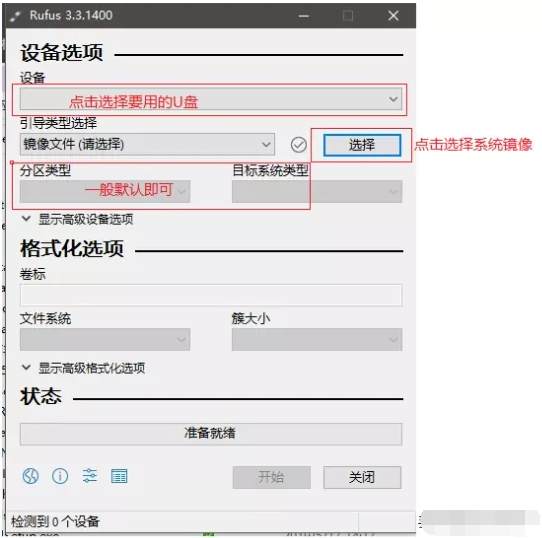Open the 目标系统类型 dropdown

(x=317, y=191)
